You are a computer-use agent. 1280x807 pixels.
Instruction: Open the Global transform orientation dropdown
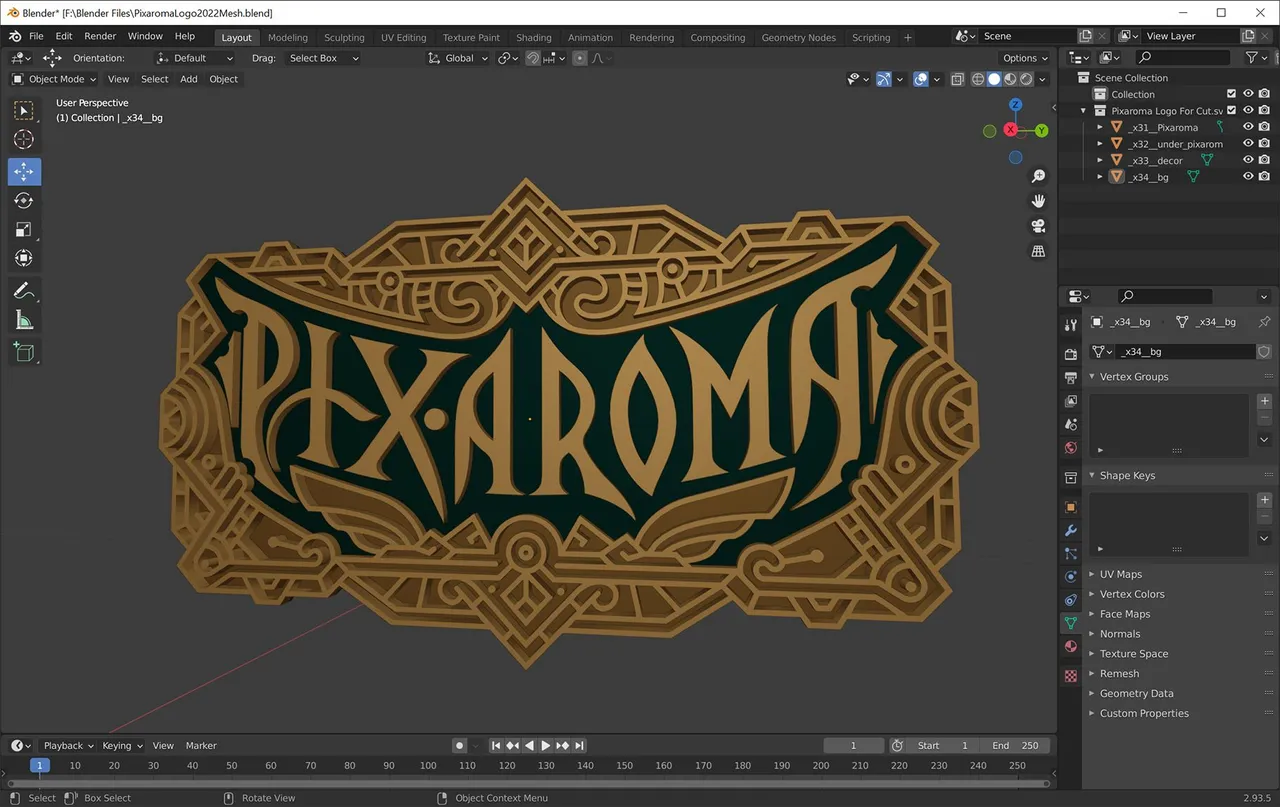click(458, 58)
